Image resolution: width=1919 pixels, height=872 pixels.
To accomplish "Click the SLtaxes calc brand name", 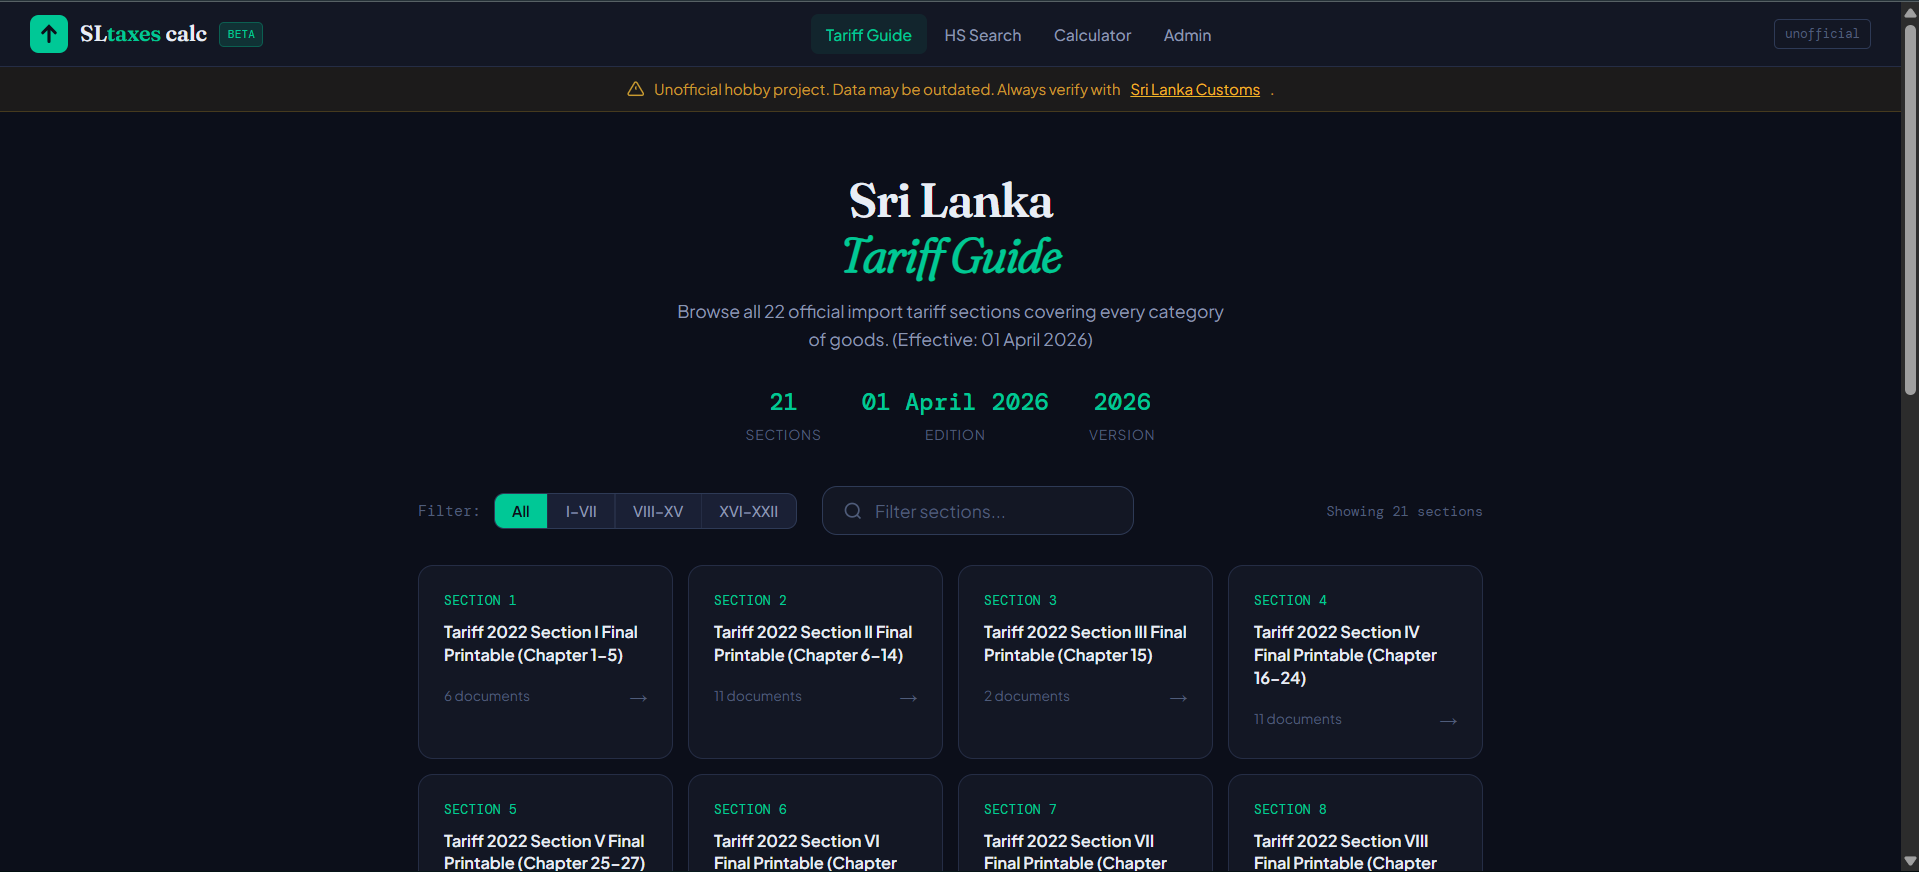I will [x=143, y=34].
